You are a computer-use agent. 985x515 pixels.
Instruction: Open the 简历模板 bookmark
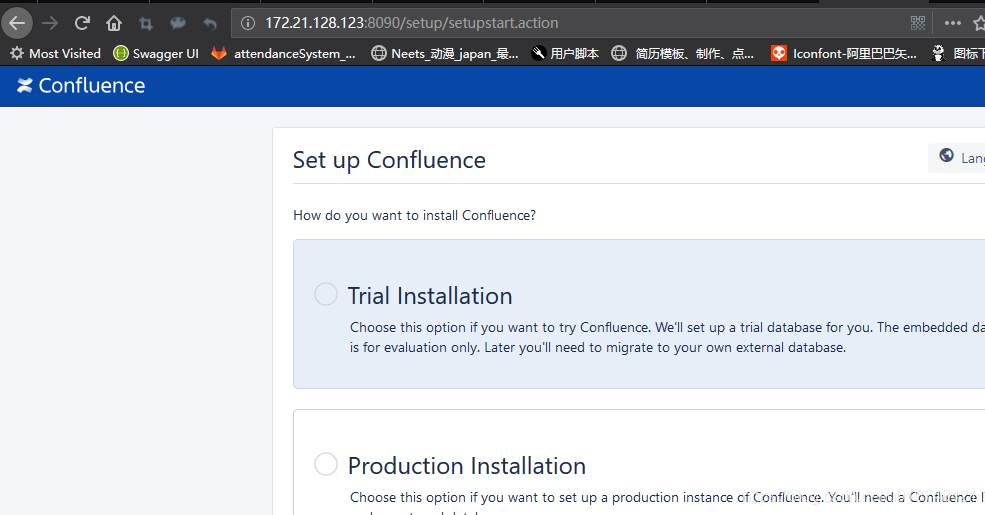[682, 53]
